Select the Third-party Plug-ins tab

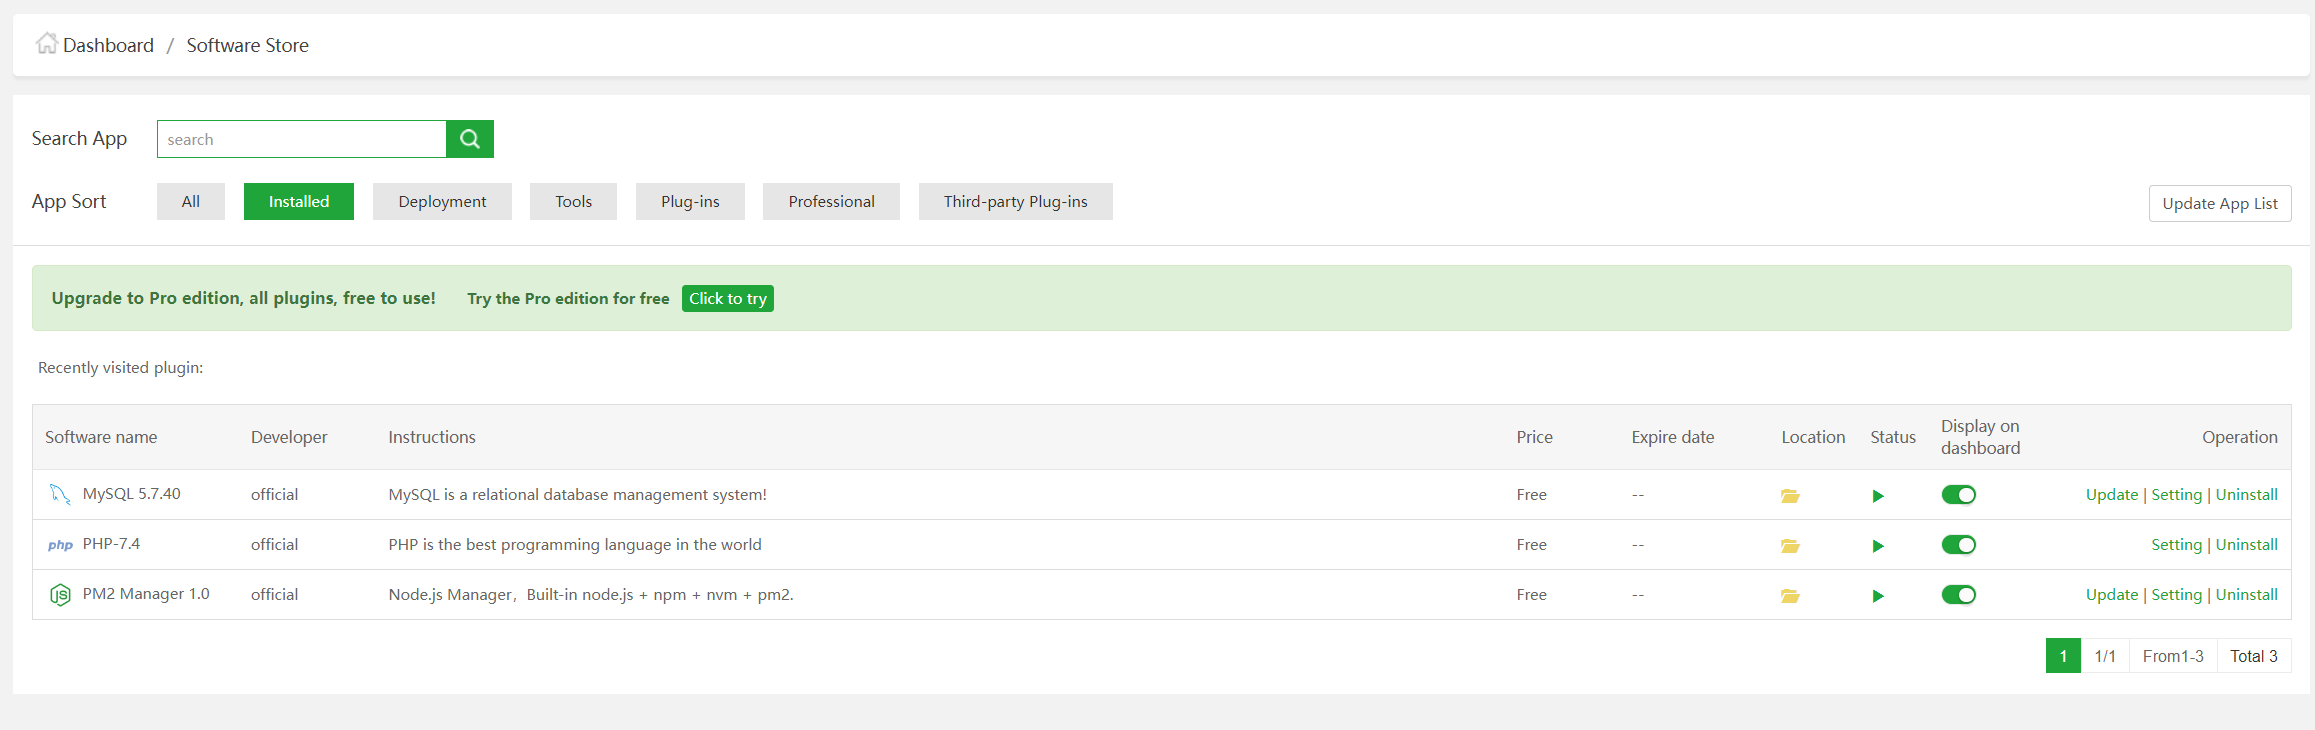tap(1015, 202)
